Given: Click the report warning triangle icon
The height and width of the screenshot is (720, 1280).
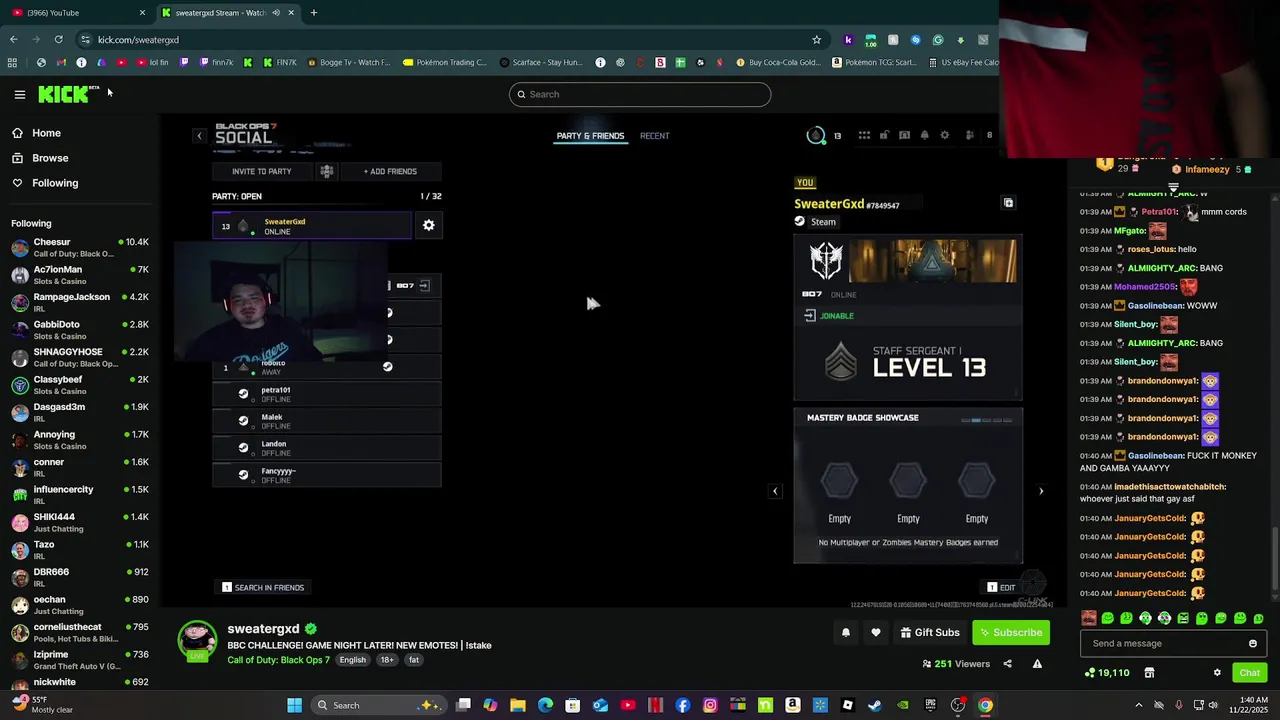Looking at the screenshot, I should [x=1037, y=664].
